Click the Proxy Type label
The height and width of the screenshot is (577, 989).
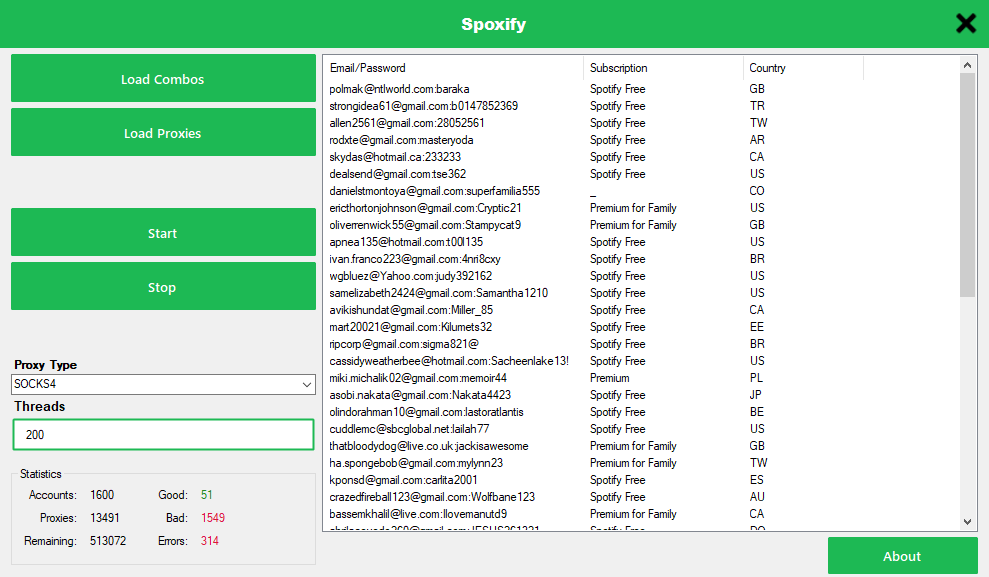pos(45,365)
